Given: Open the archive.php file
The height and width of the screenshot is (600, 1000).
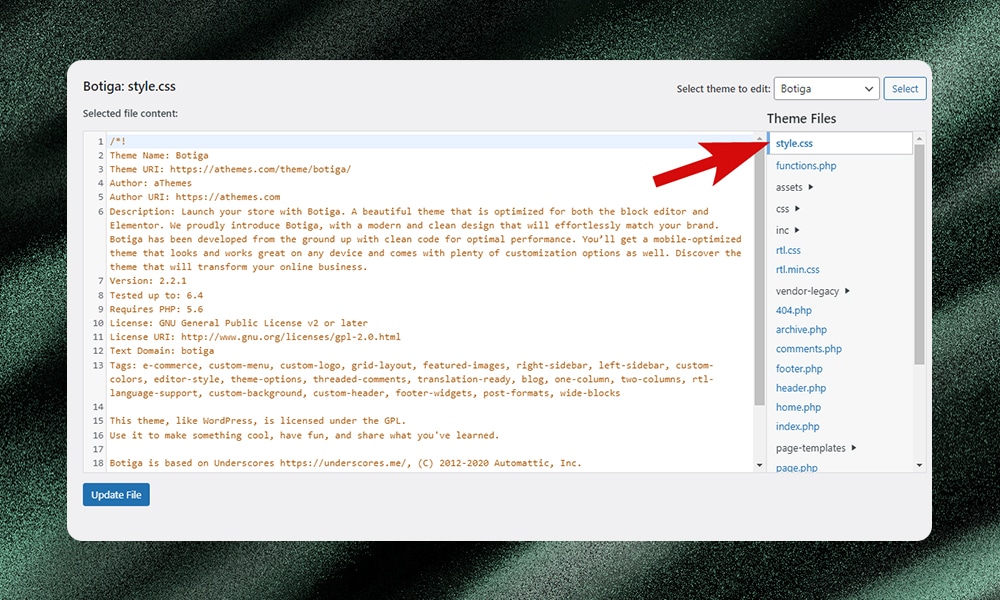Looking at the screenshot, I should pos(801,330).
